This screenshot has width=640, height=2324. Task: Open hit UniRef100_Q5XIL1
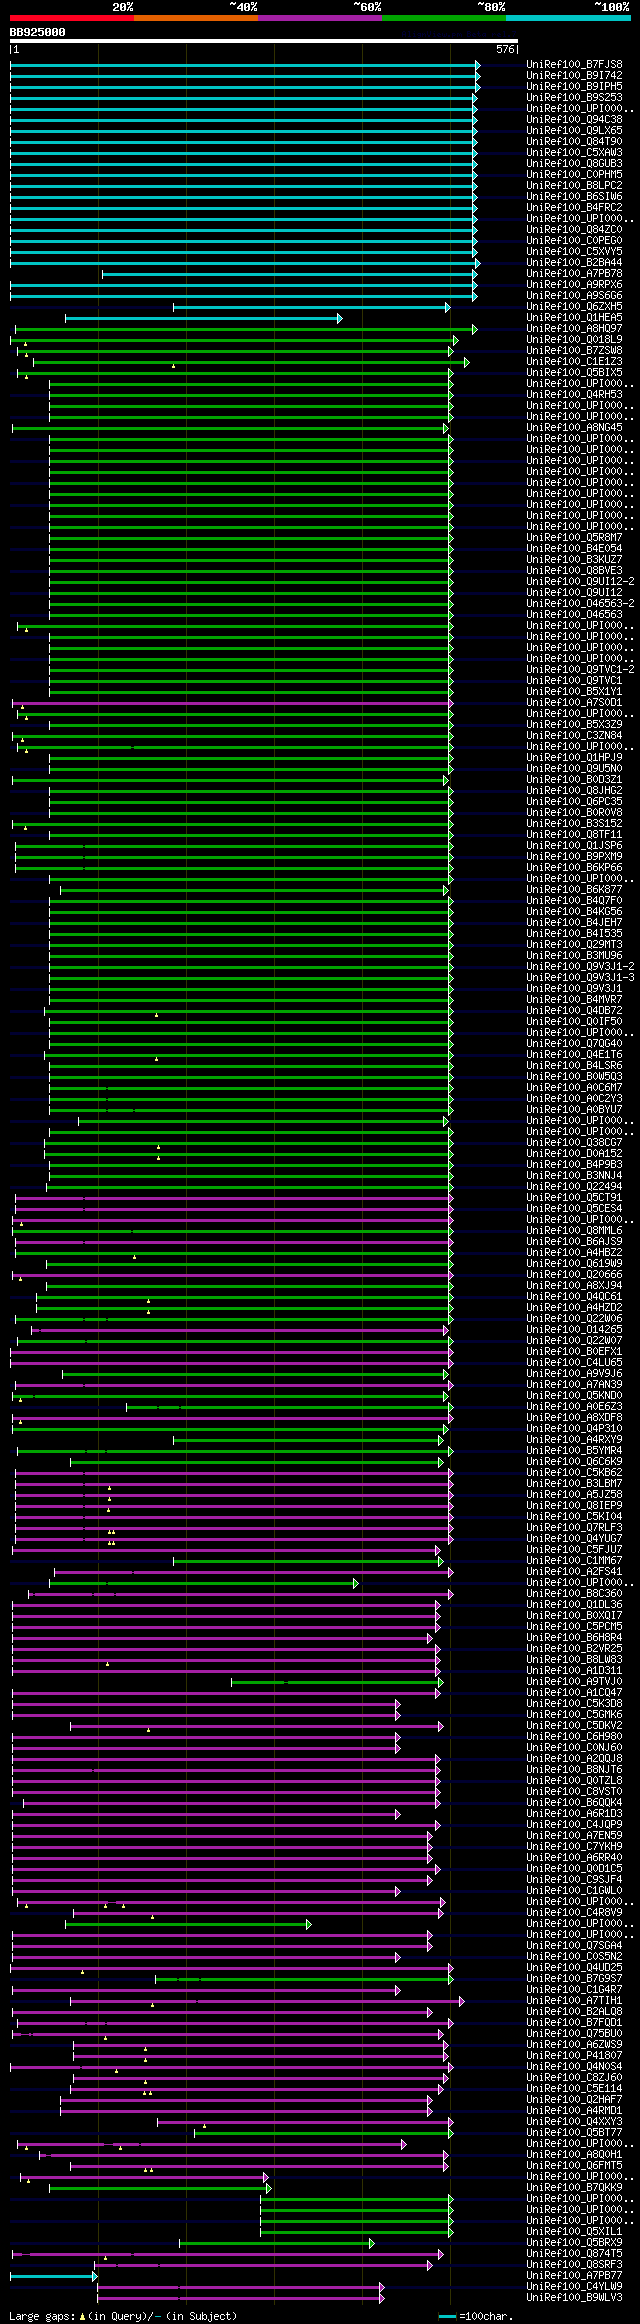coord(574,2232)
